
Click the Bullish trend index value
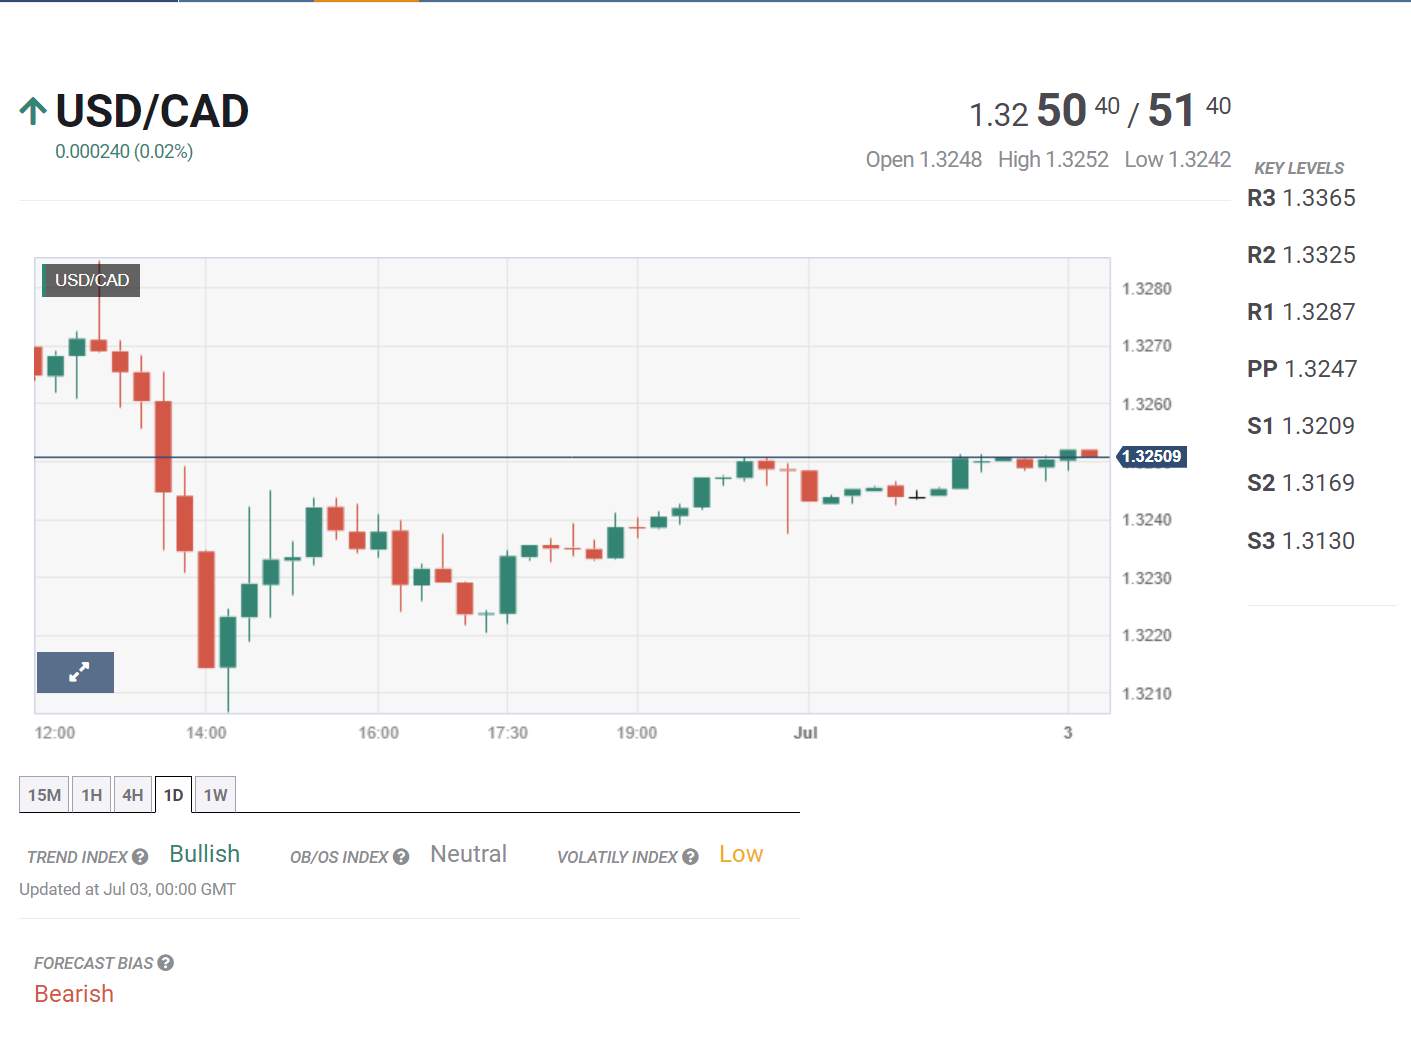(205, 854)
